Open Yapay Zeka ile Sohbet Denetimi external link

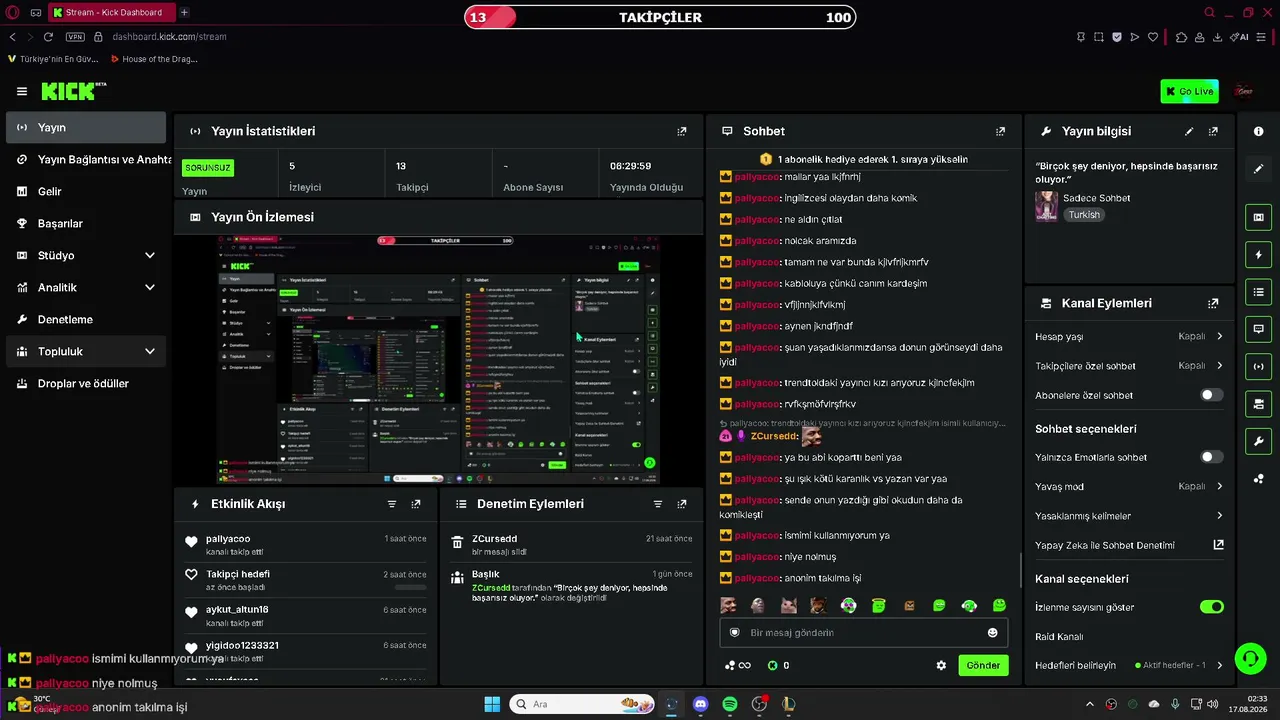1218,545
